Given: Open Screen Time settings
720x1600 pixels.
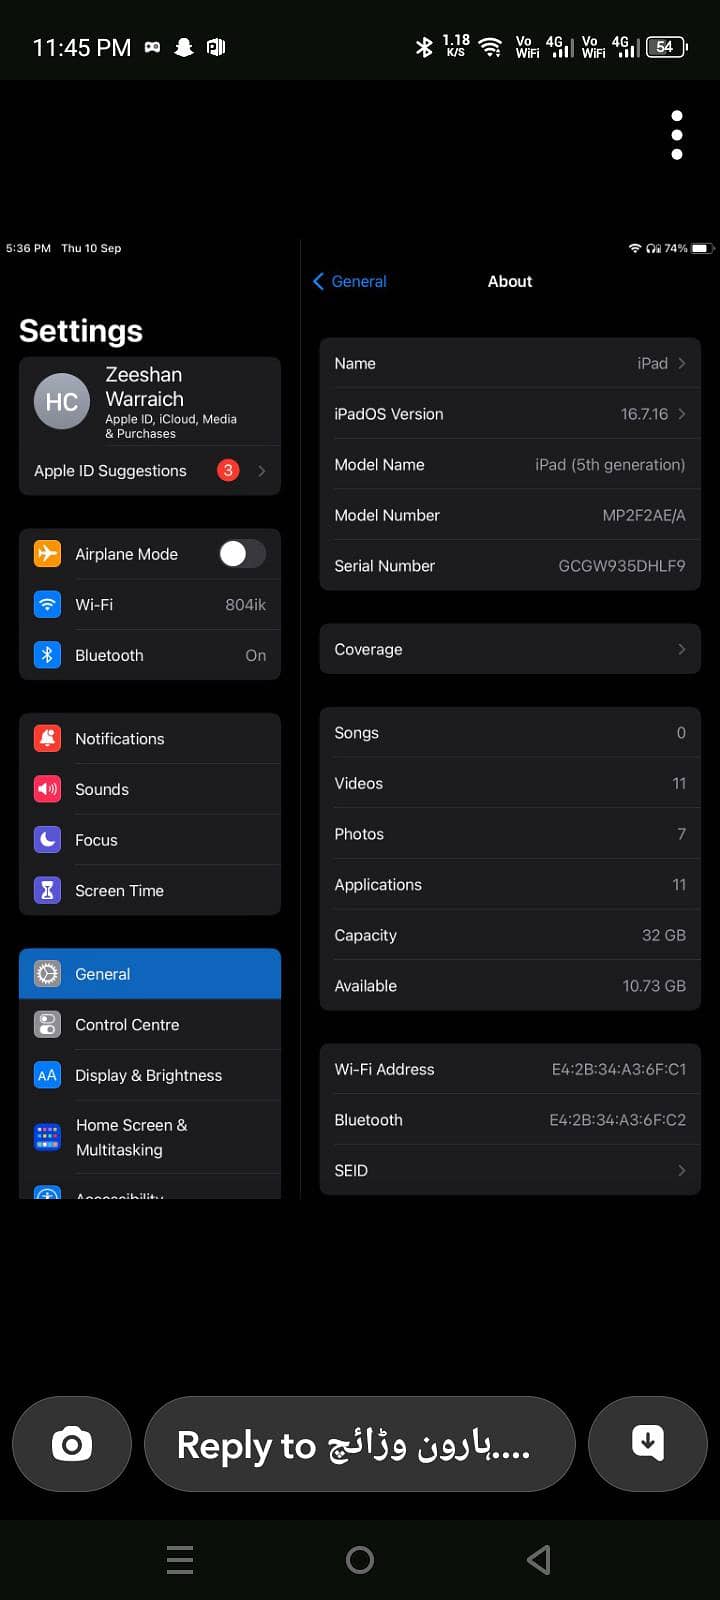Looking at the screenshot, I should click(150, 890).
